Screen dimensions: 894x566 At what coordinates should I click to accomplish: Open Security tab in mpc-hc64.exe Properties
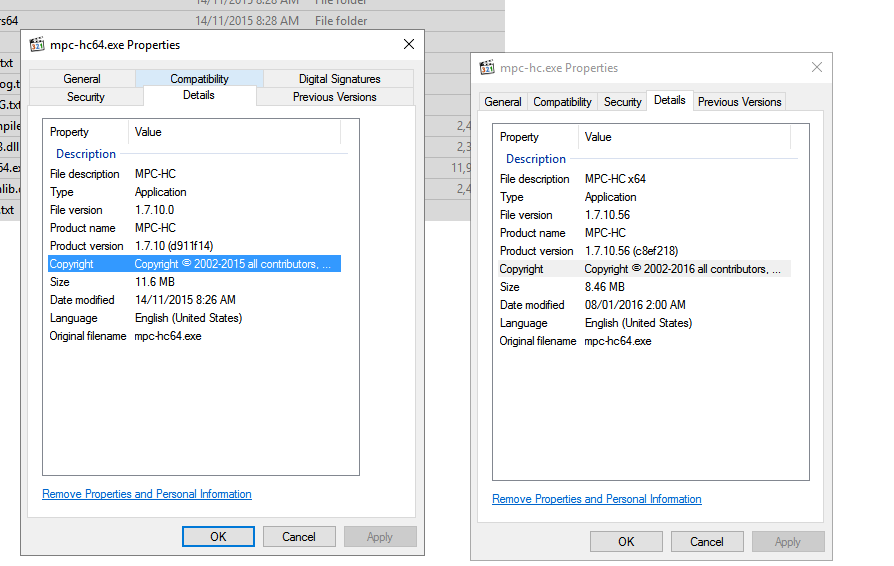tap(86, 97)
